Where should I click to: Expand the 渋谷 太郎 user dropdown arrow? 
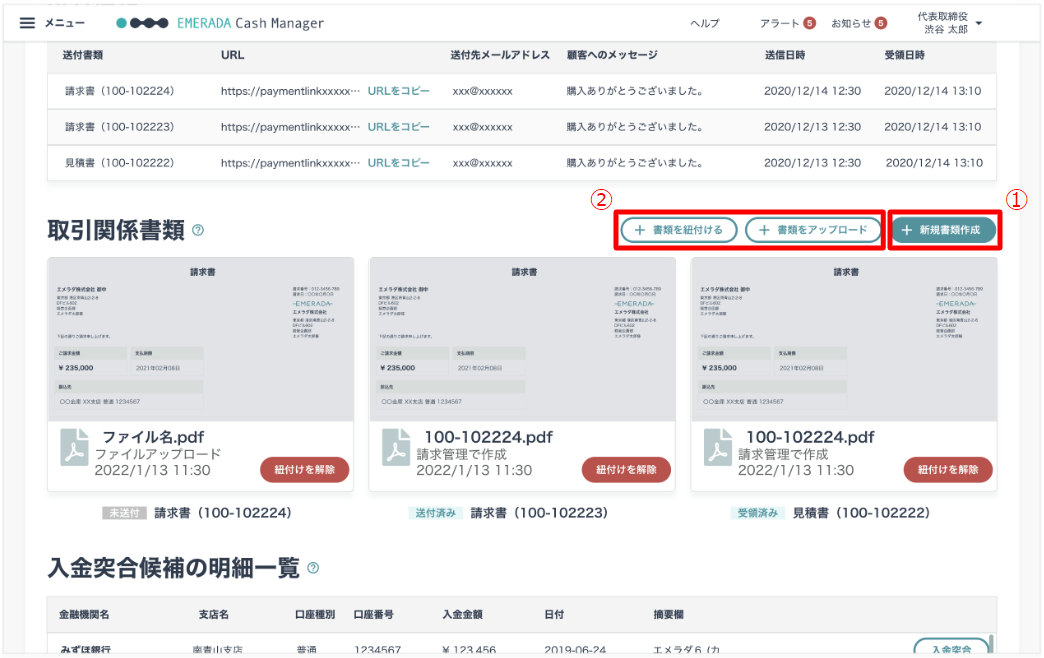[979, 23]
